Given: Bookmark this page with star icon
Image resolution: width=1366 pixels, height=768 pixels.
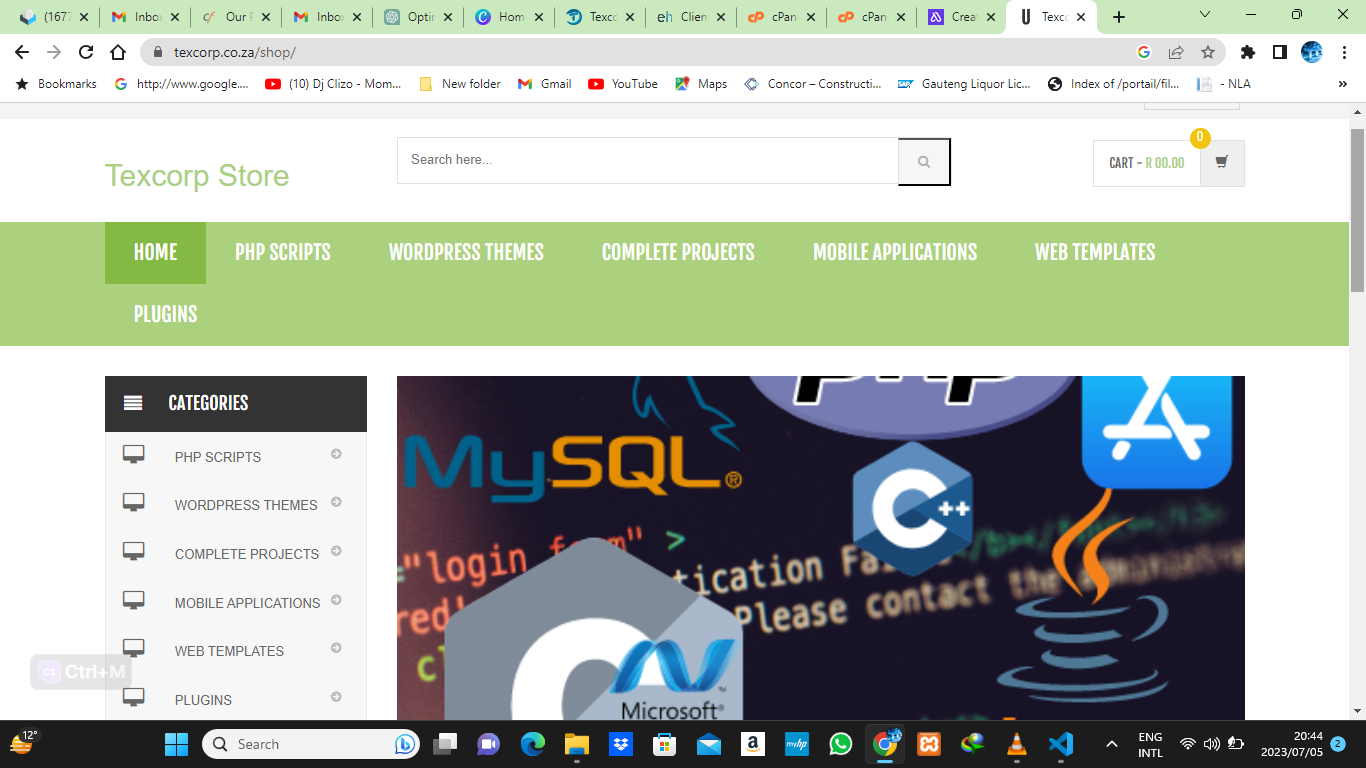Looking at the screenshot, I should 1208,53.
